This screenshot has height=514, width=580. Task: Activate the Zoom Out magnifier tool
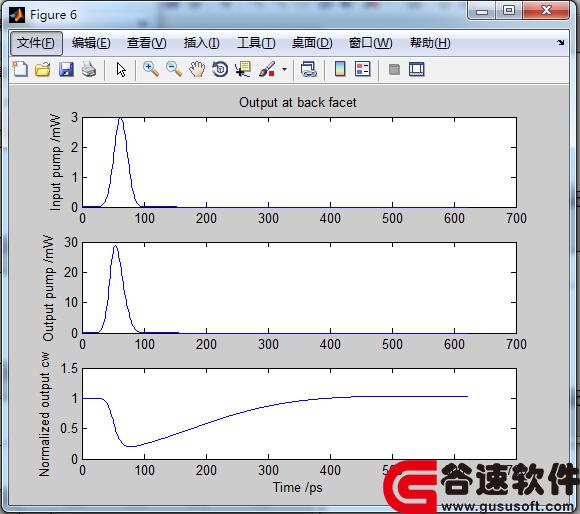tap(174, 69)
